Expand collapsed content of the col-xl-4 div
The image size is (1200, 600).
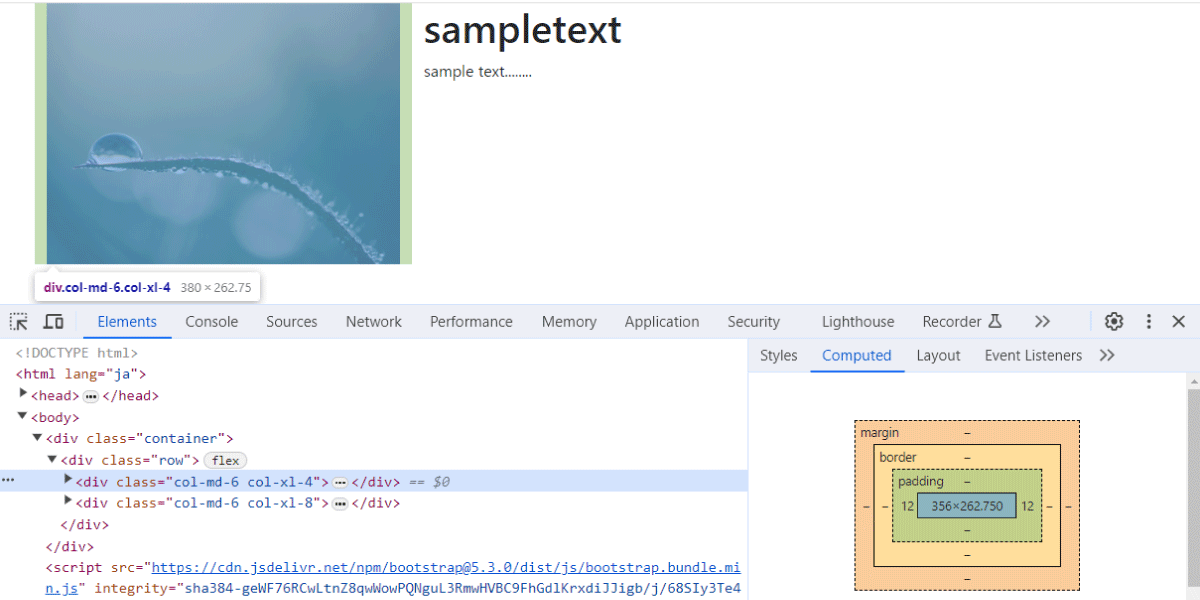[x=341, y=482]
